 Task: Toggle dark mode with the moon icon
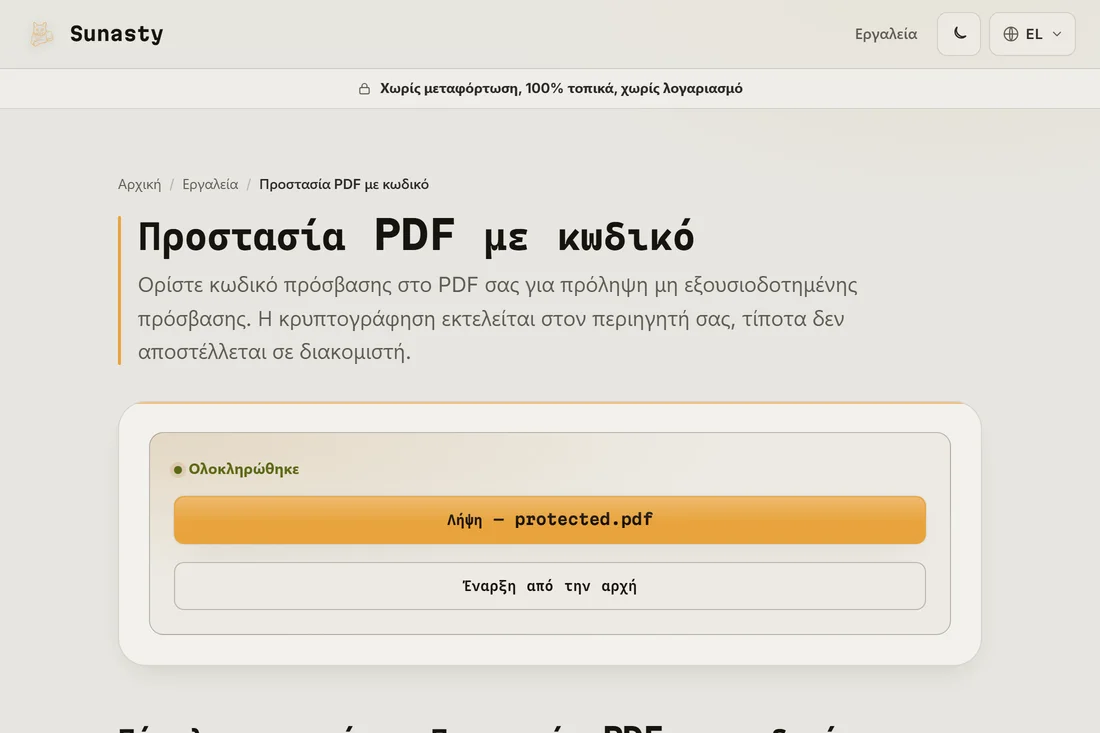[x=959, y=34]
